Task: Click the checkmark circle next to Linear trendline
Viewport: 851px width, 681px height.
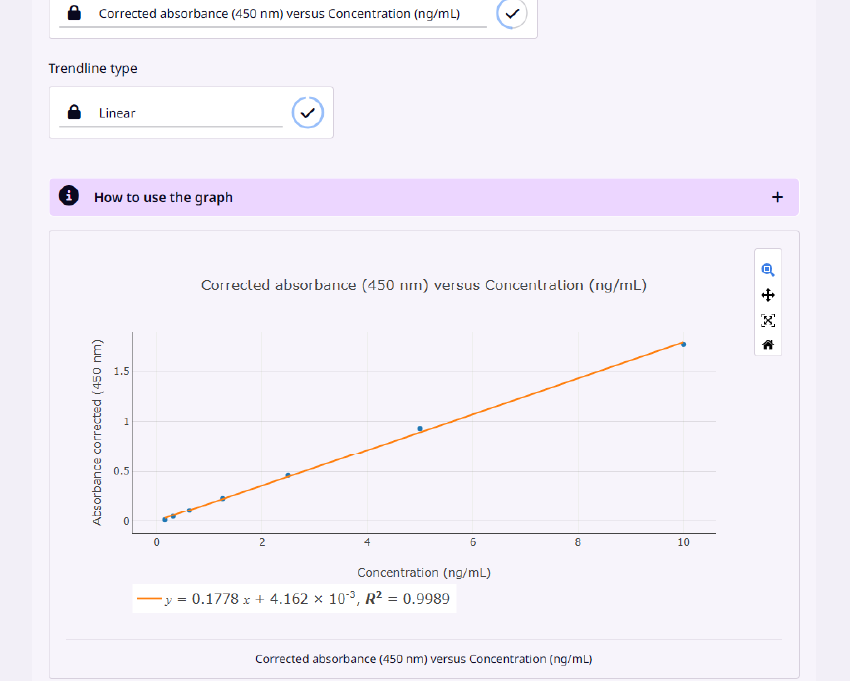Action: (x=308, y=112)
